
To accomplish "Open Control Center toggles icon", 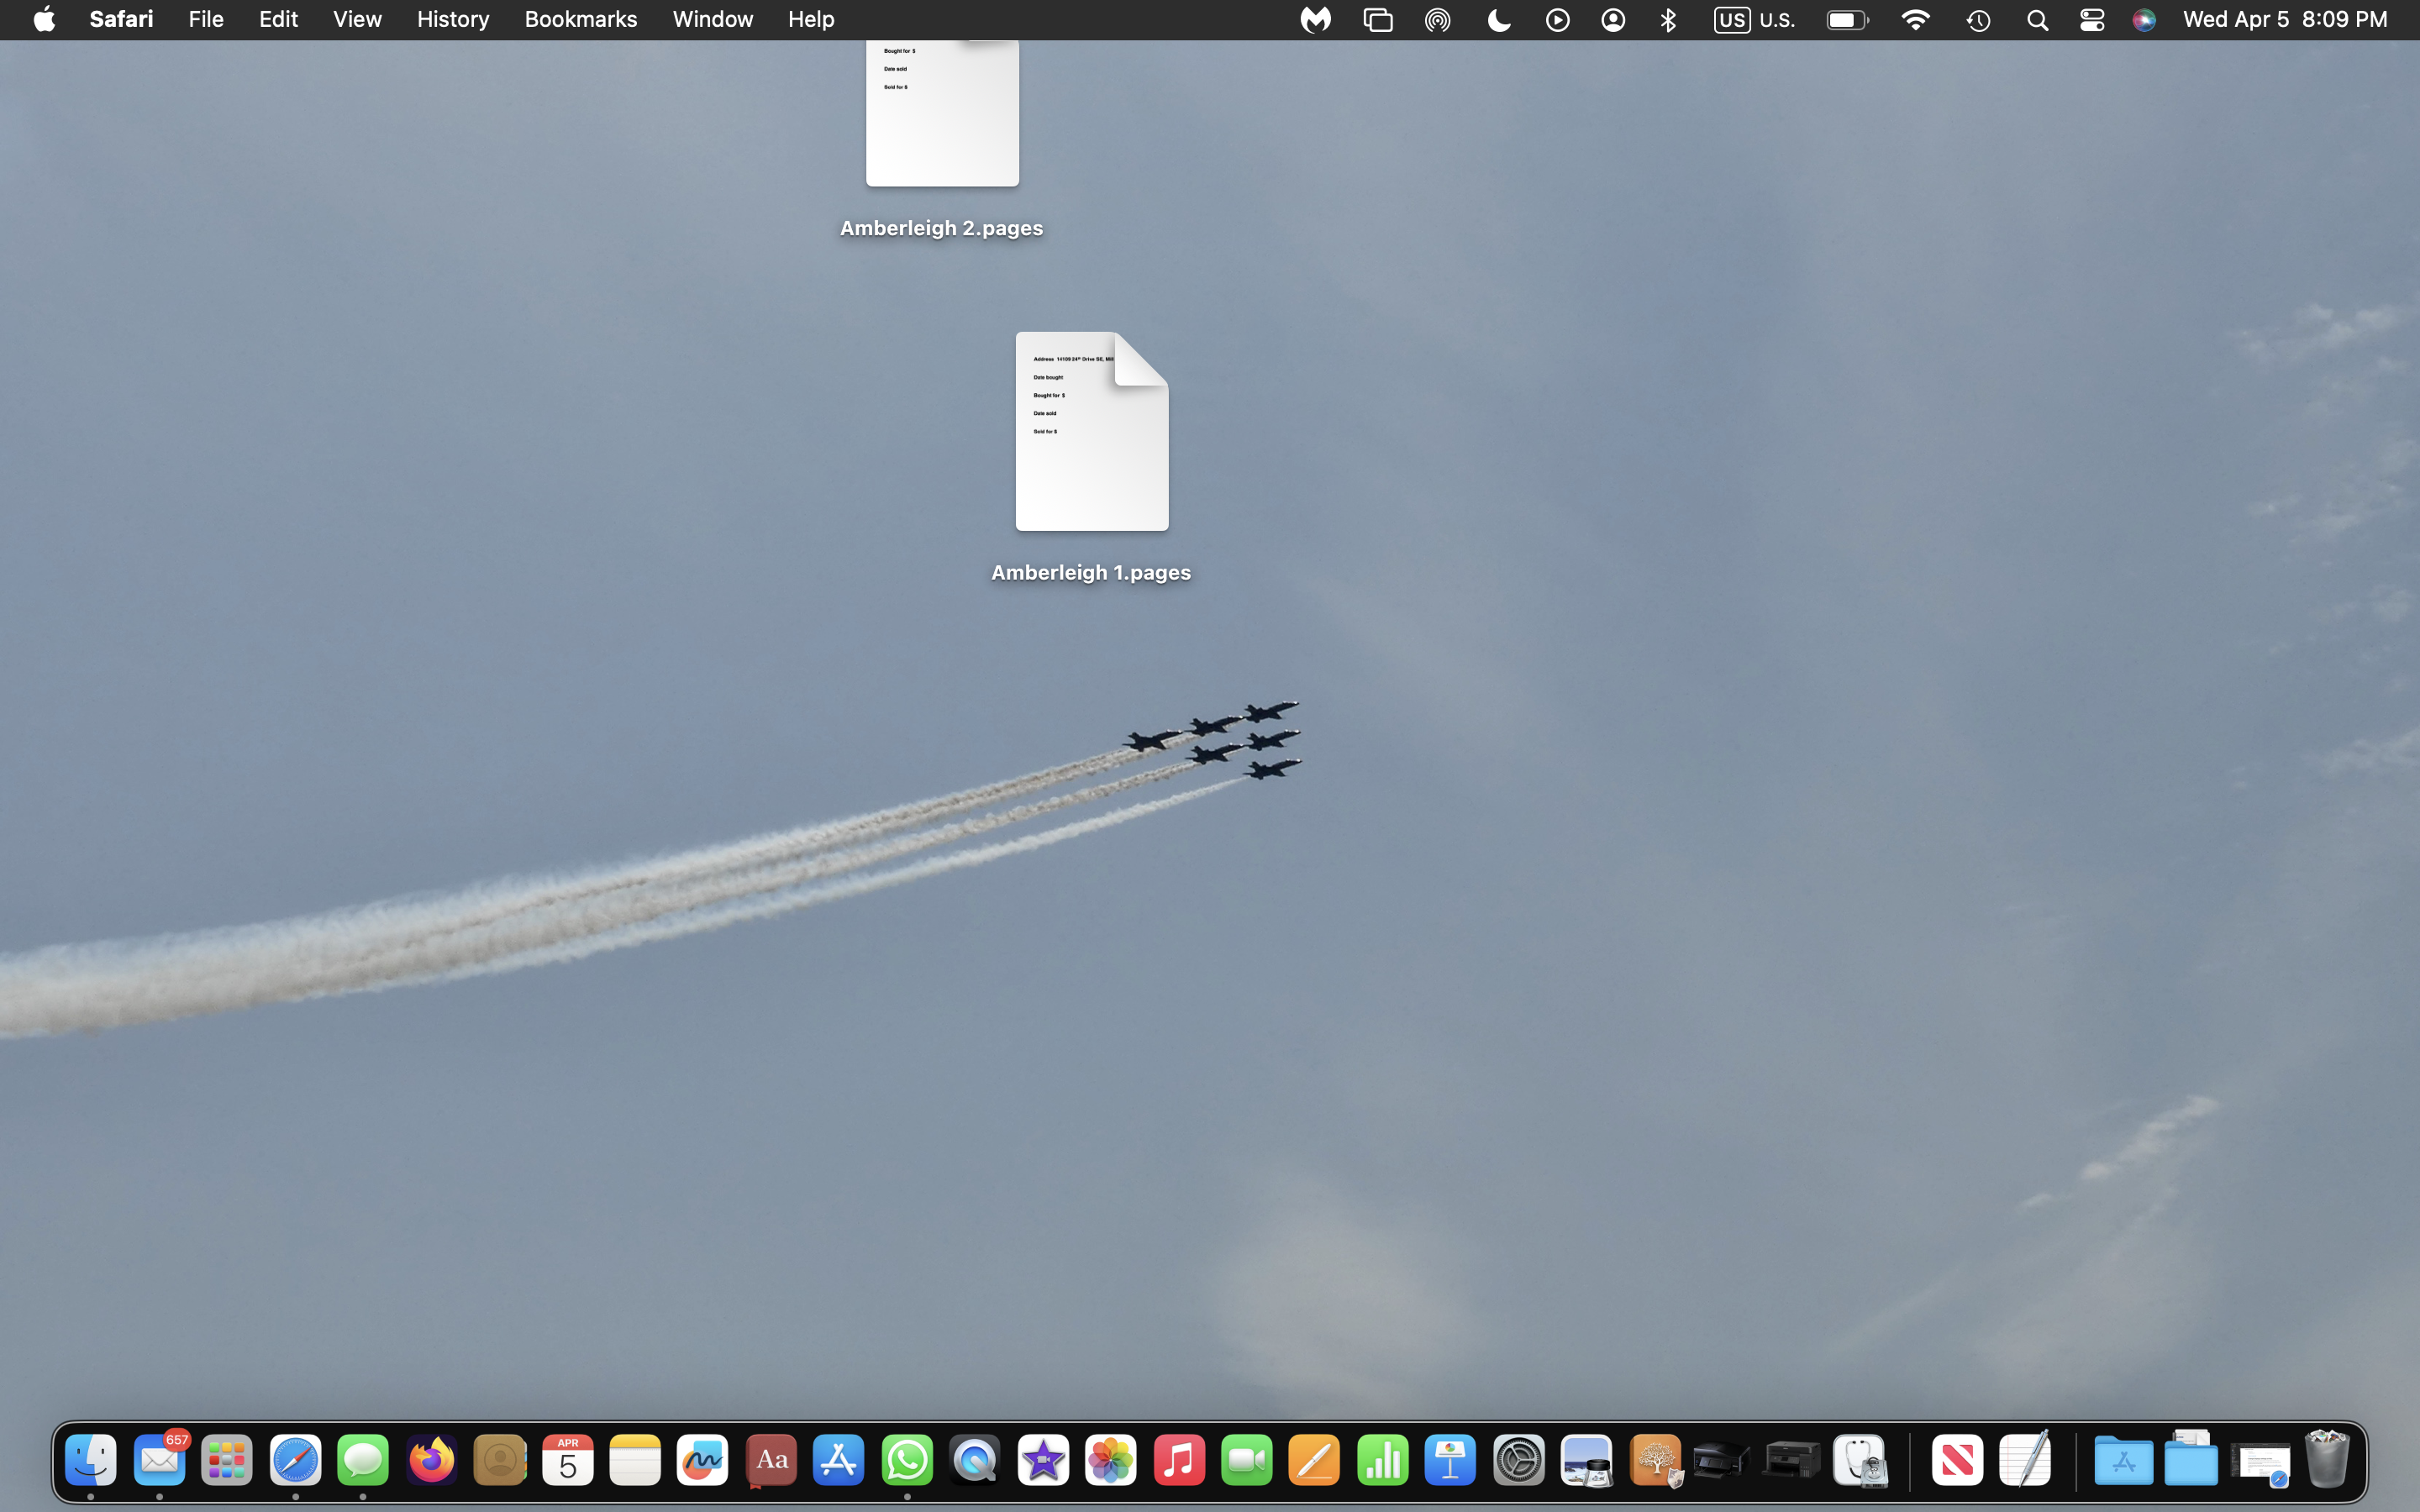I will click(x=2092, y=20).
